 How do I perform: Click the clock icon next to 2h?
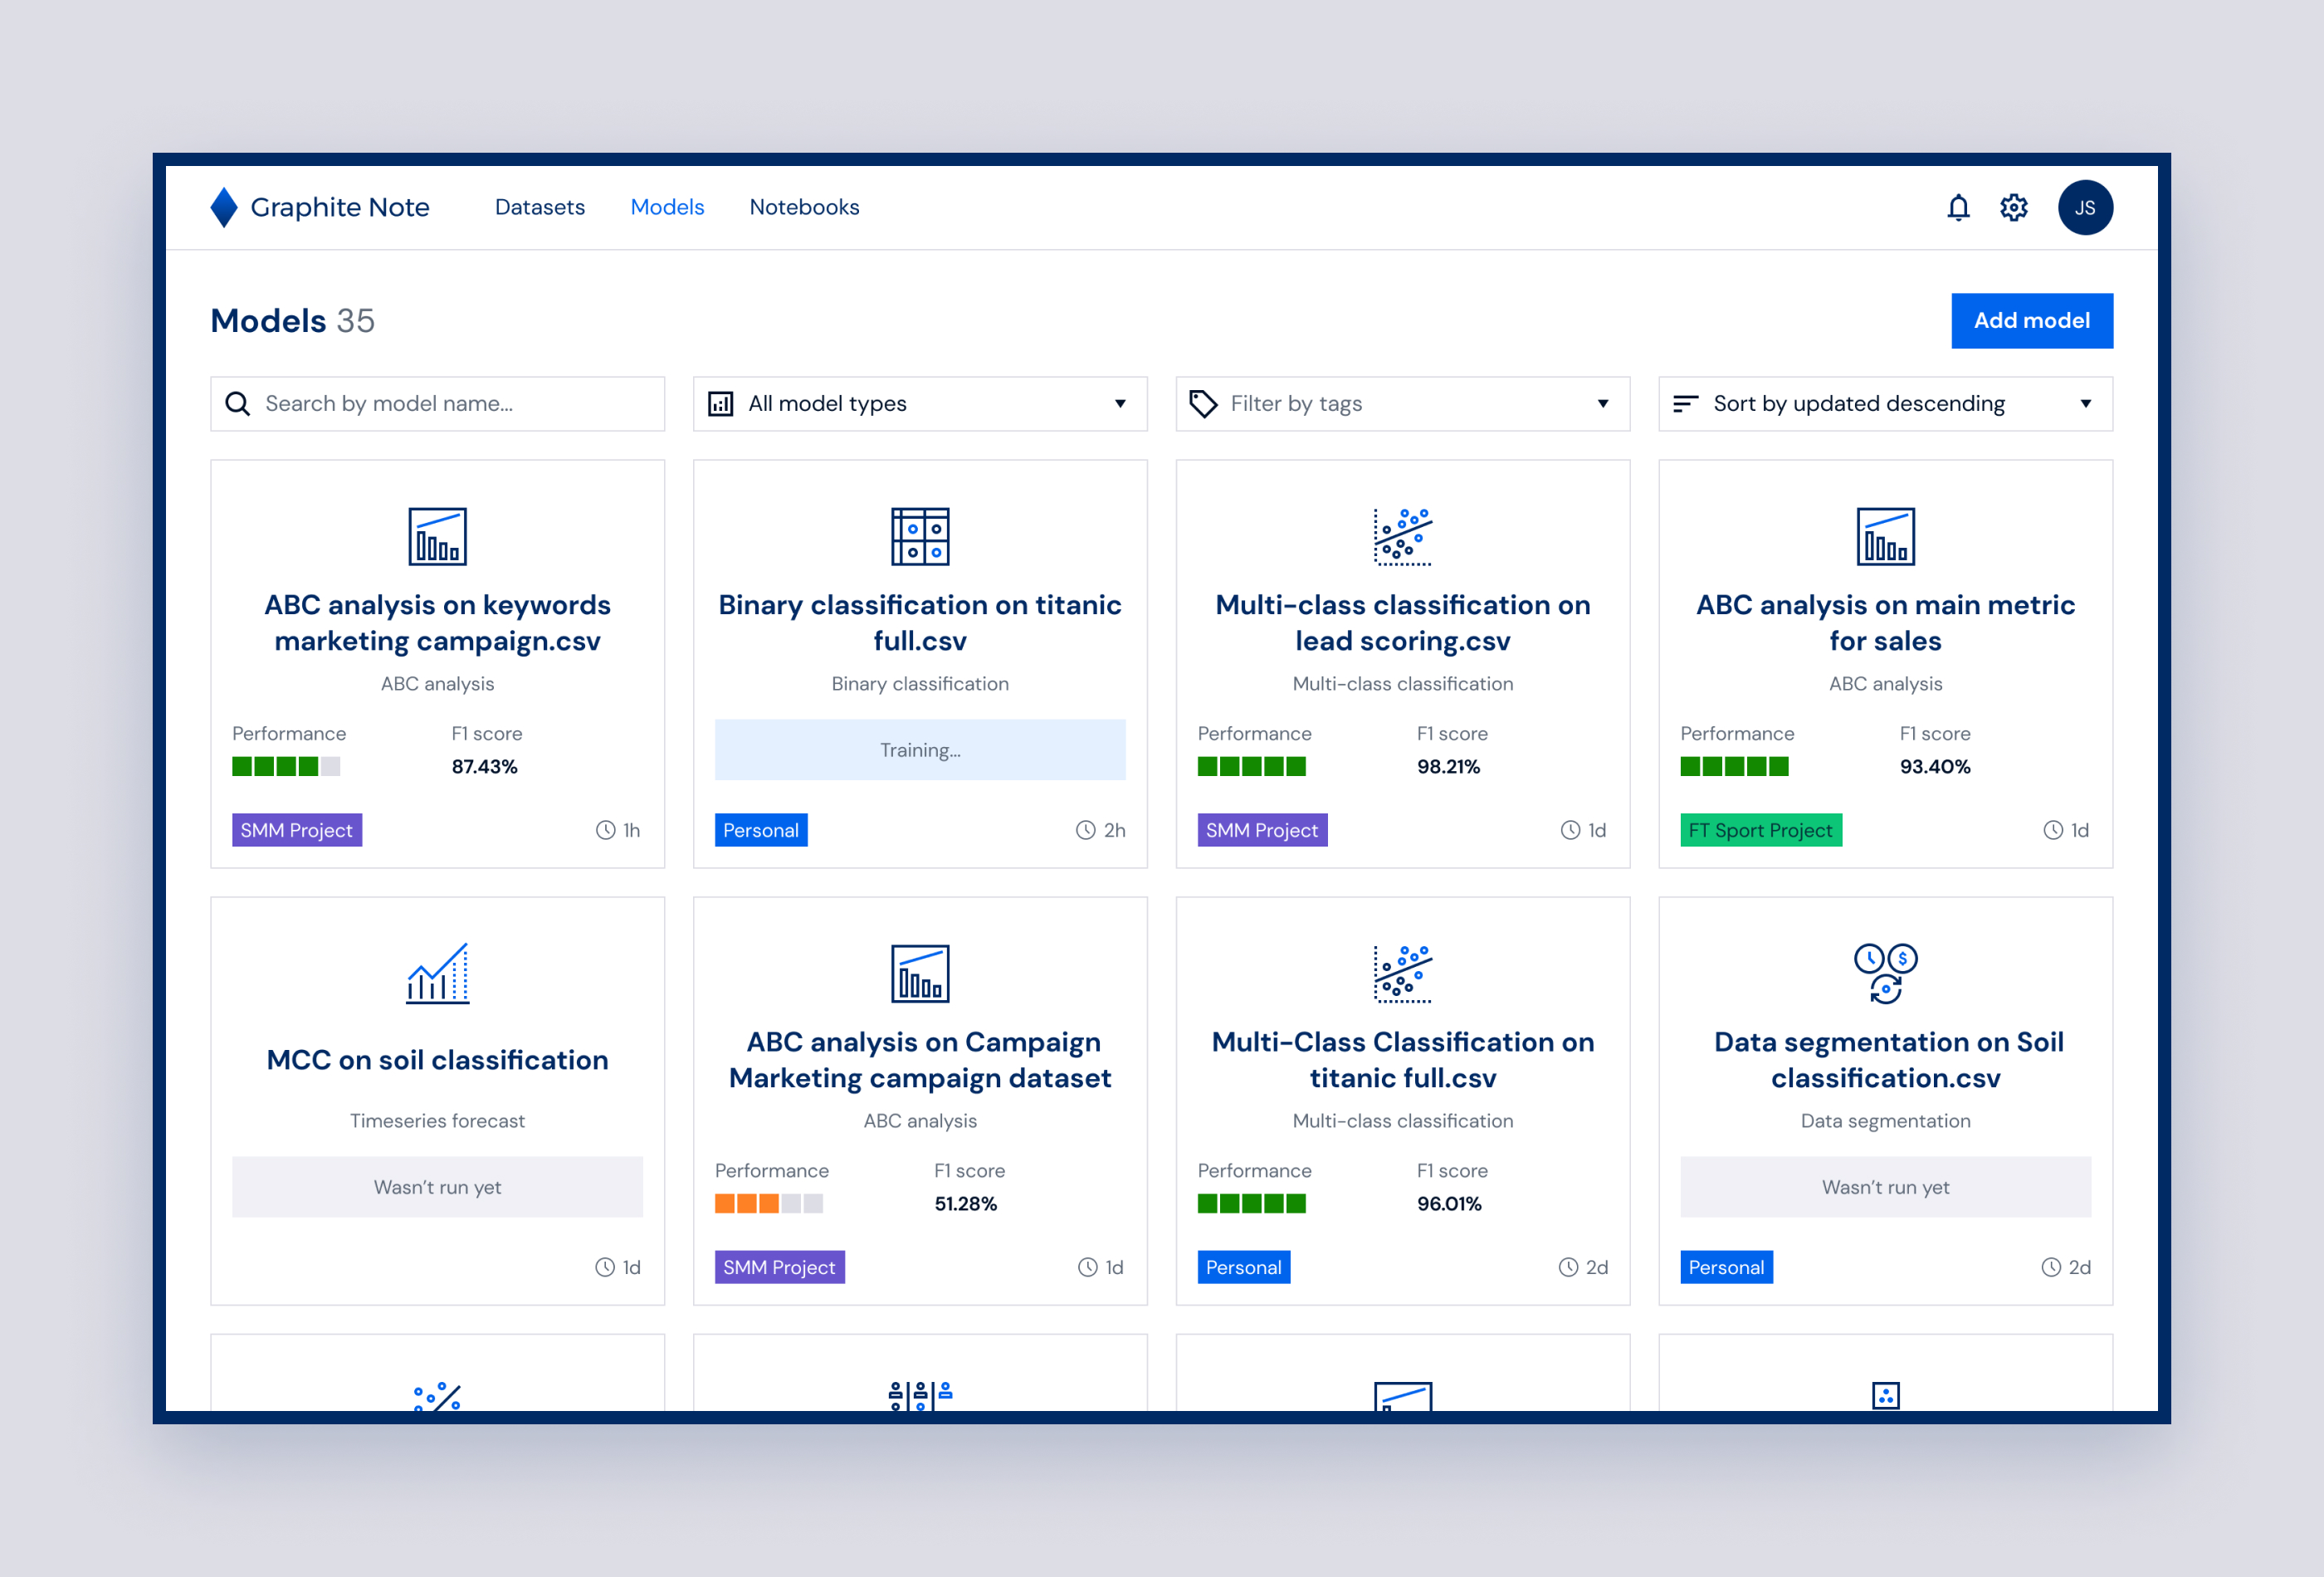click(1086, 830)
